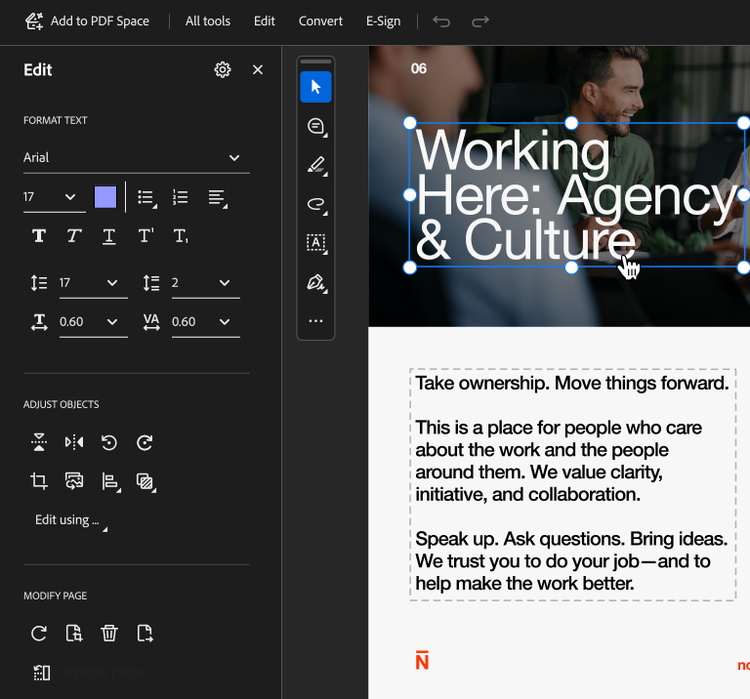Click the paragraph spacing icon
The width and height of the screenshot is (750, 699).
click(x=151, y=283)
